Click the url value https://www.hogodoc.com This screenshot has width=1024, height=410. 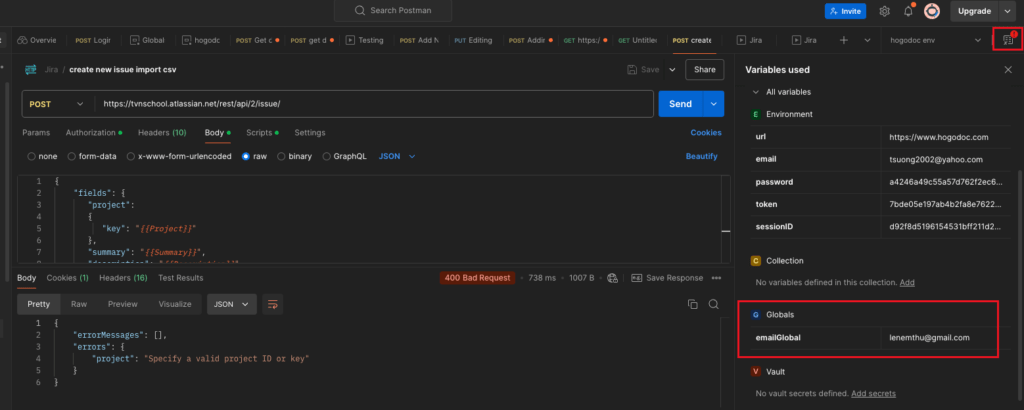click(938, 137)
